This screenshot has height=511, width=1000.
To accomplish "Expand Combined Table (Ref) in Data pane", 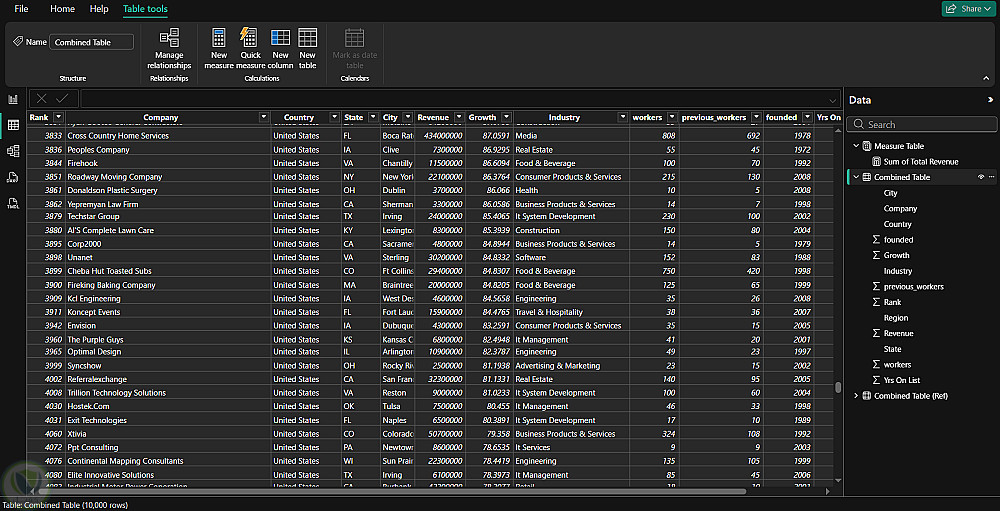I will (855, 396).
